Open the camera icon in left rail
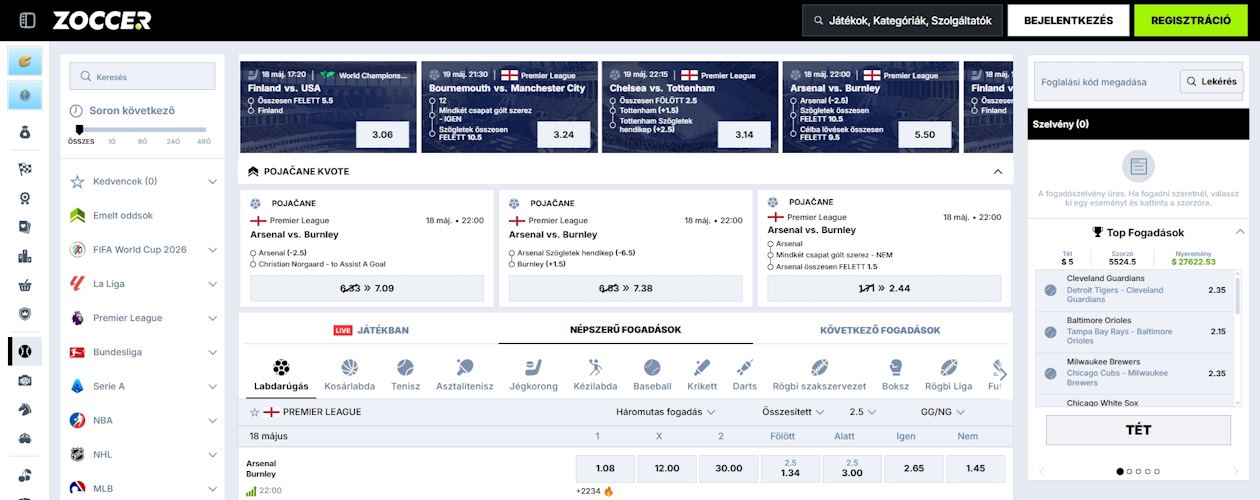 point(25,380)
